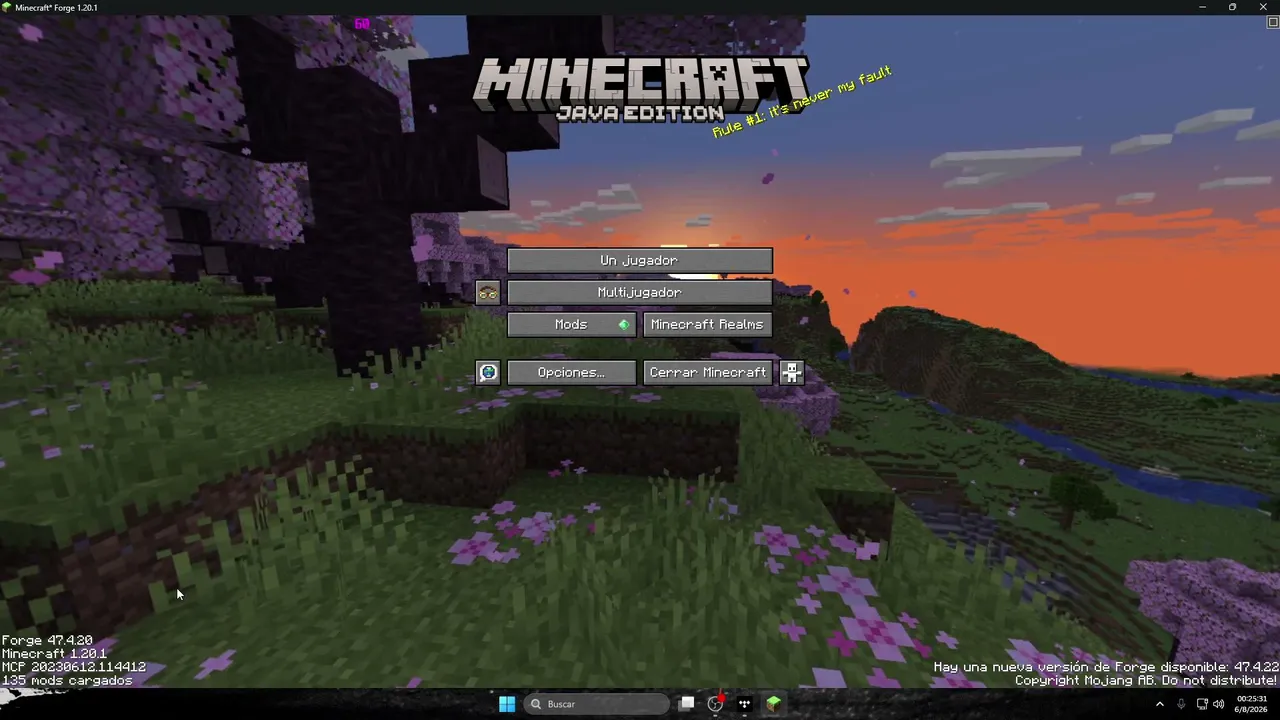This screenshot has width=1280, height=720.
Task: Click the microphone icon in the system tray
Action: (x=1181, y=704)
